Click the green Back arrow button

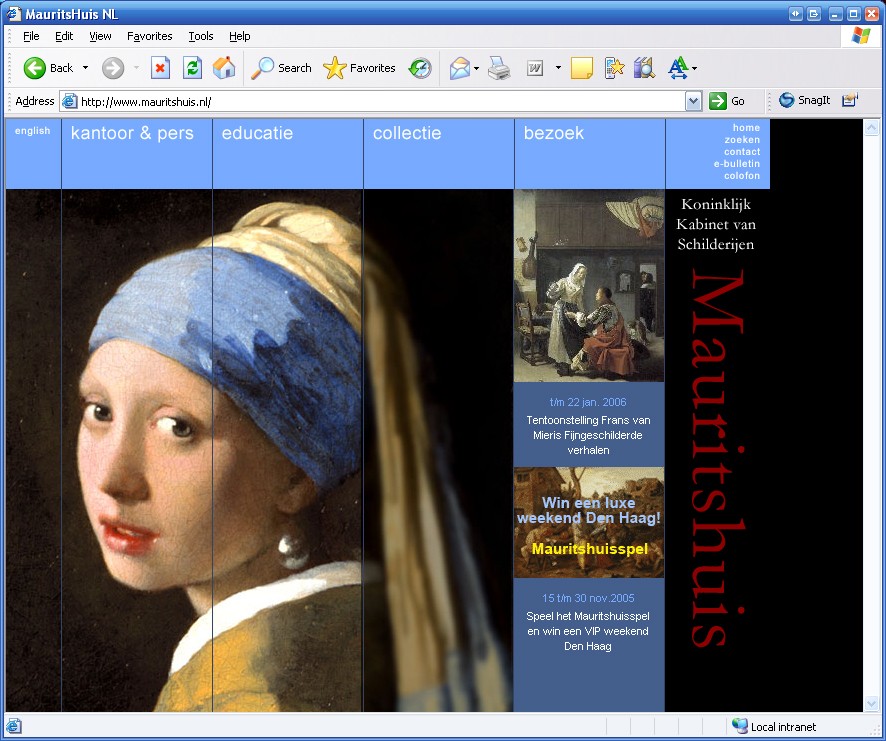34,68
